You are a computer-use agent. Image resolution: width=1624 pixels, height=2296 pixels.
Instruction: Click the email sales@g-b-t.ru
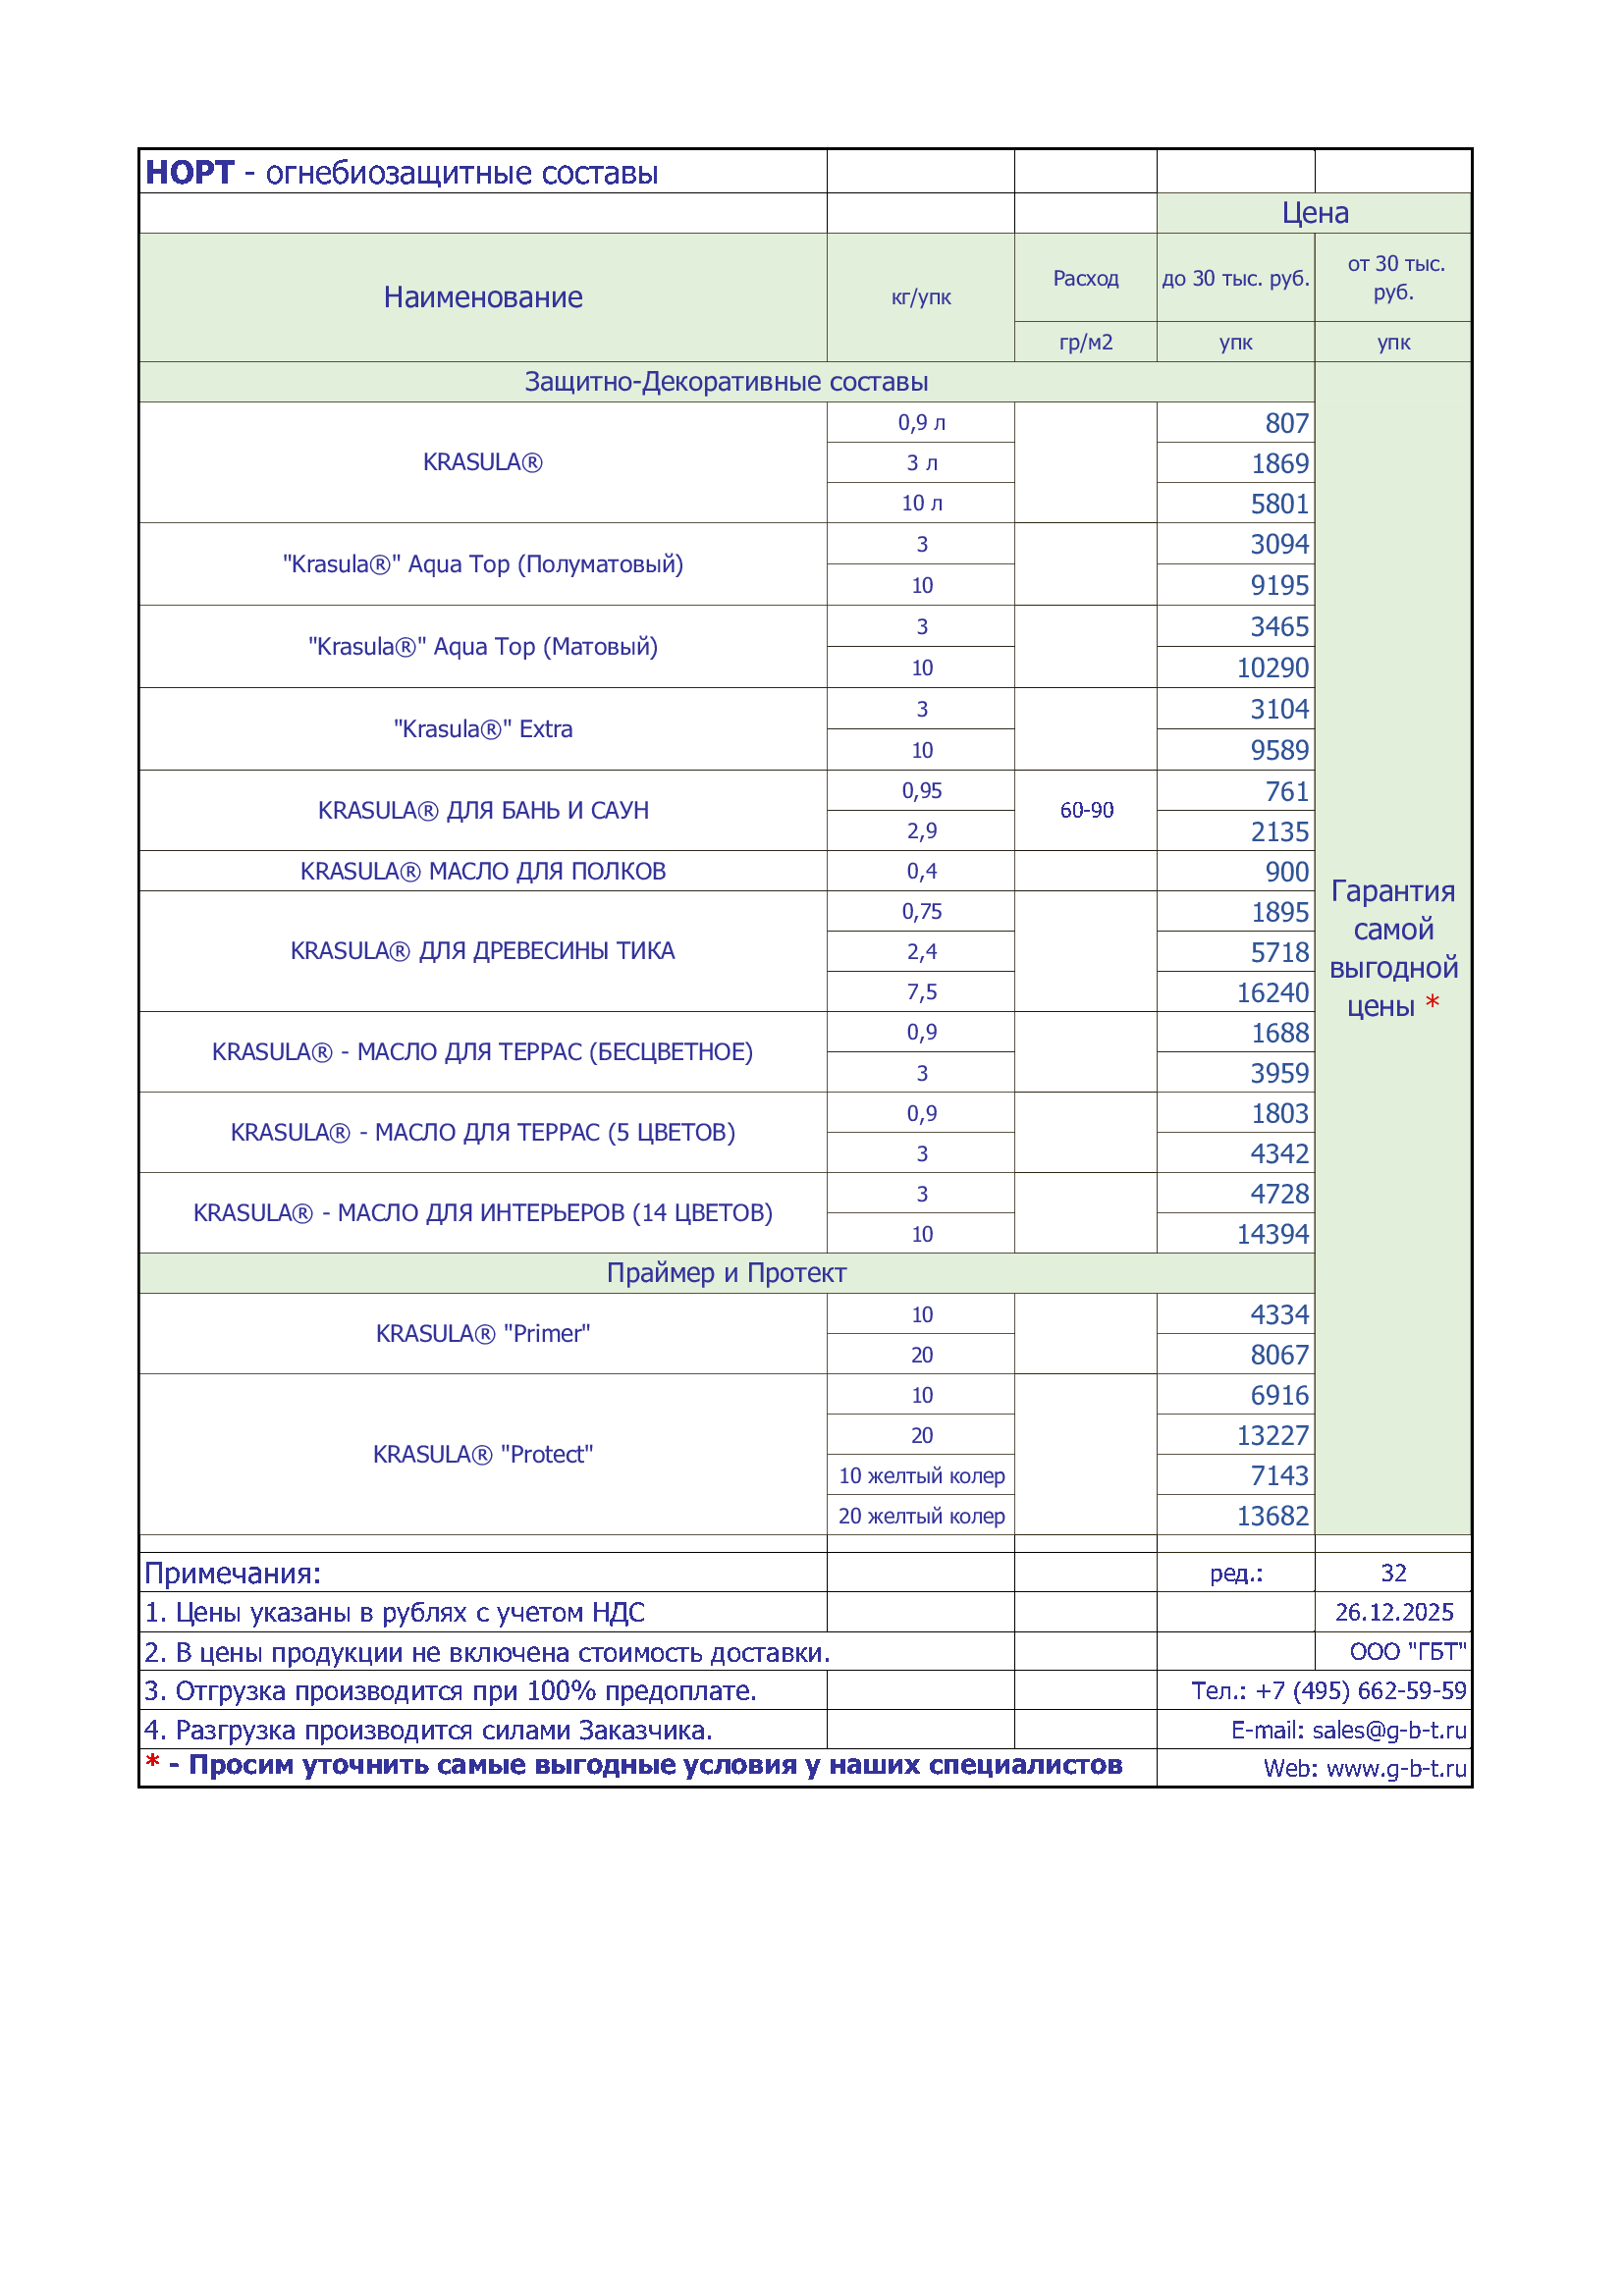[1389, 1730]
